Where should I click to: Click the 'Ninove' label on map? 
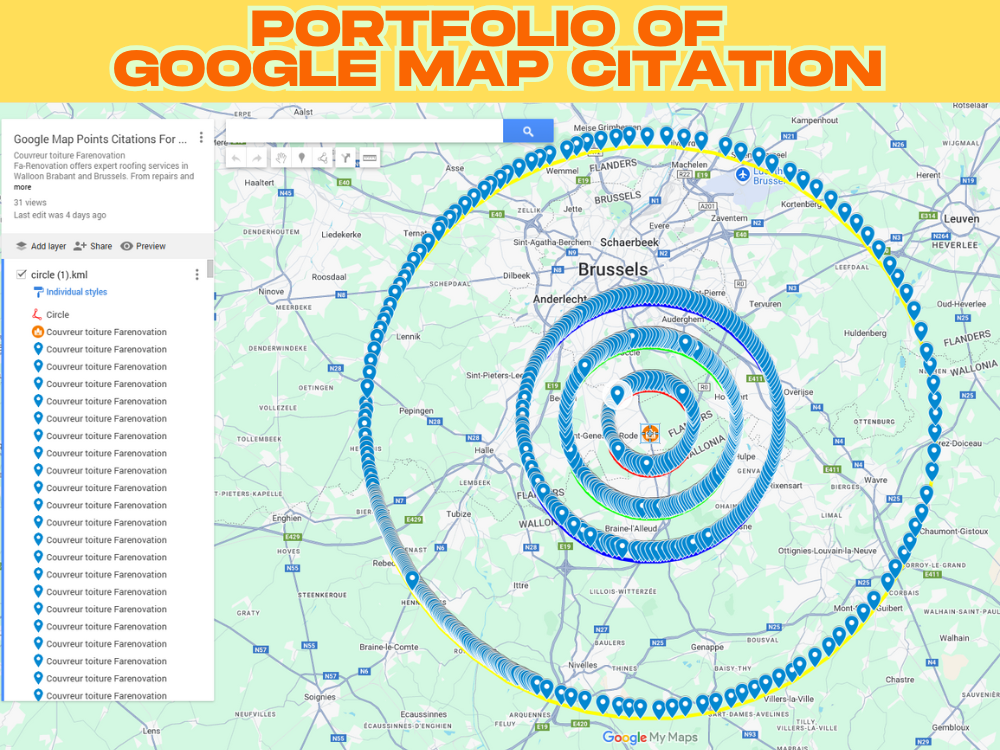click(271, 291)
